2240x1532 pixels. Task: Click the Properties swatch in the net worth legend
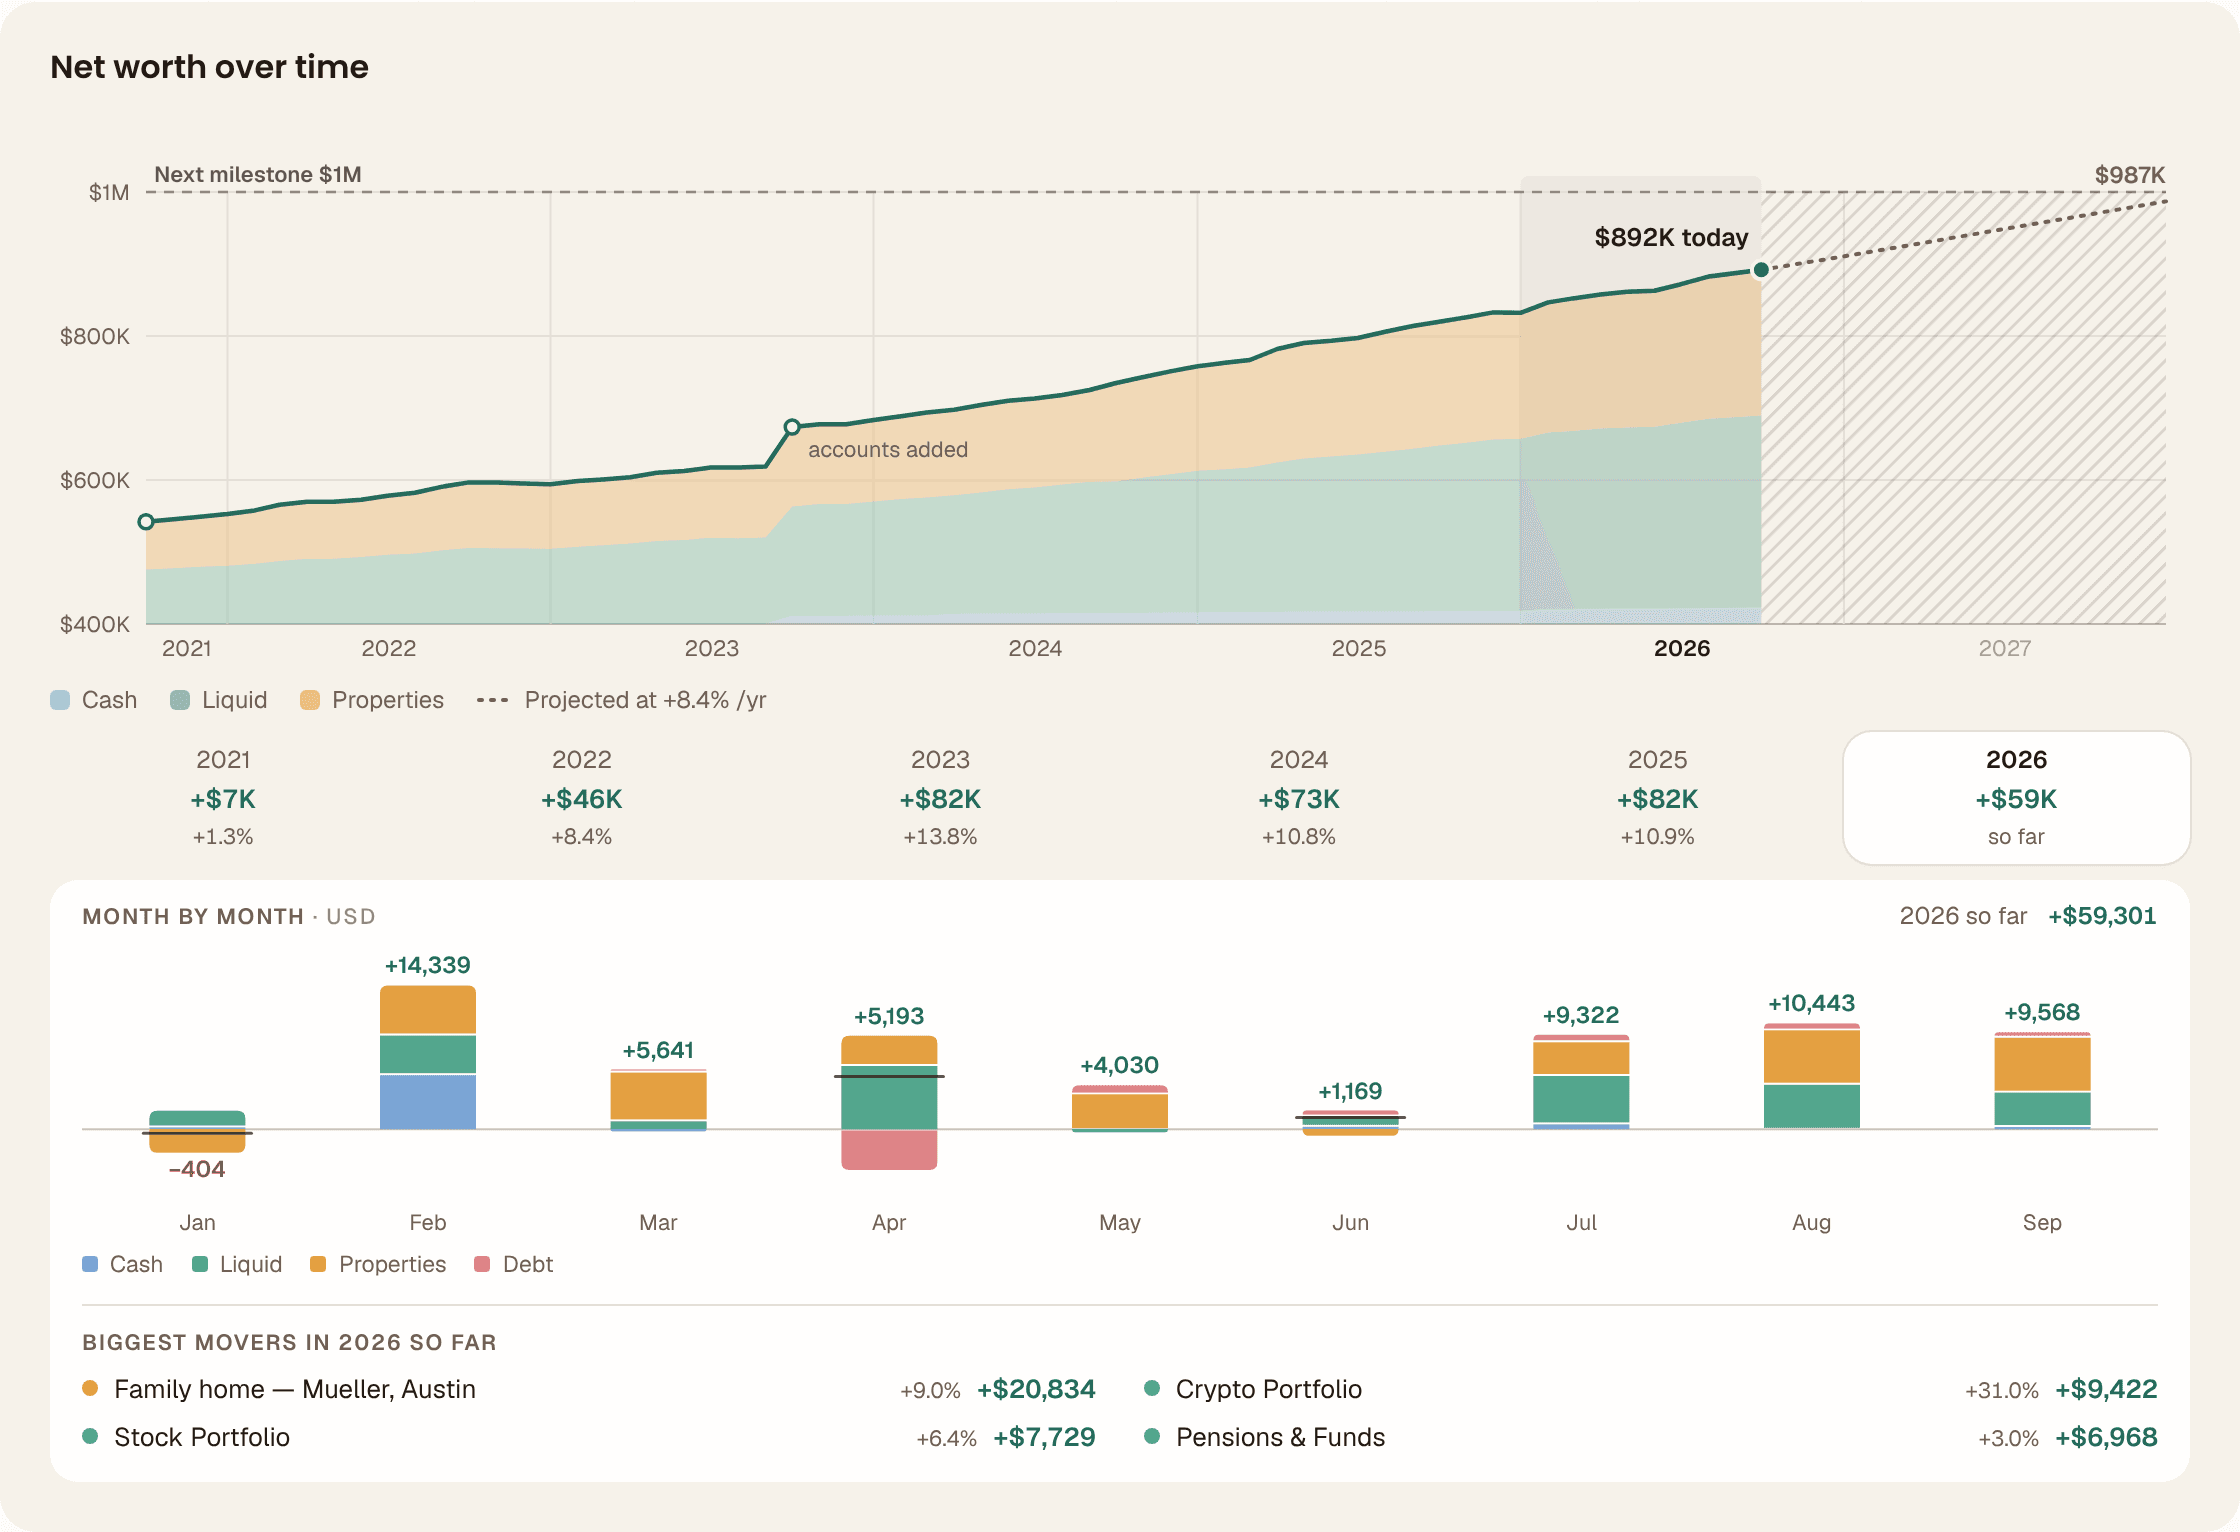[310, 700]
